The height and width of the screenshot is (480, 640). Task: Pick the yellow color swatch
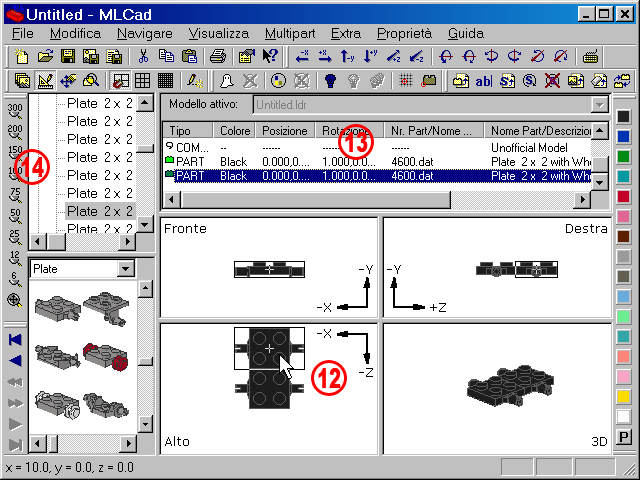[x=623, y=396]
